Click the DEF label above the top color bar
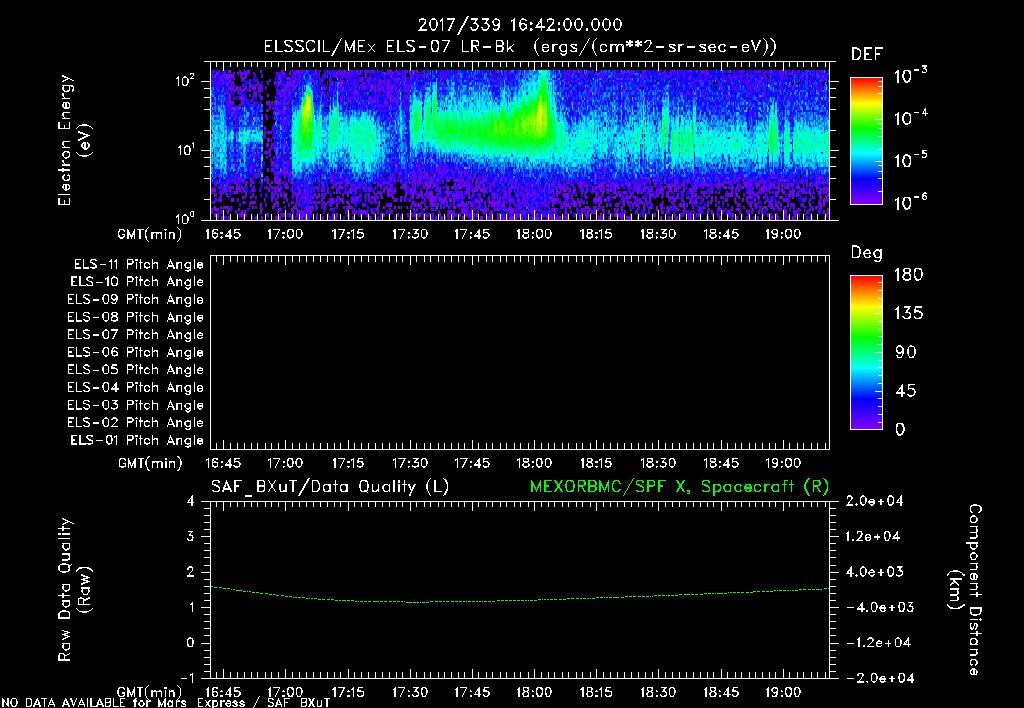The height and width of the screenshot is (708, 1024). click(867, 54)
